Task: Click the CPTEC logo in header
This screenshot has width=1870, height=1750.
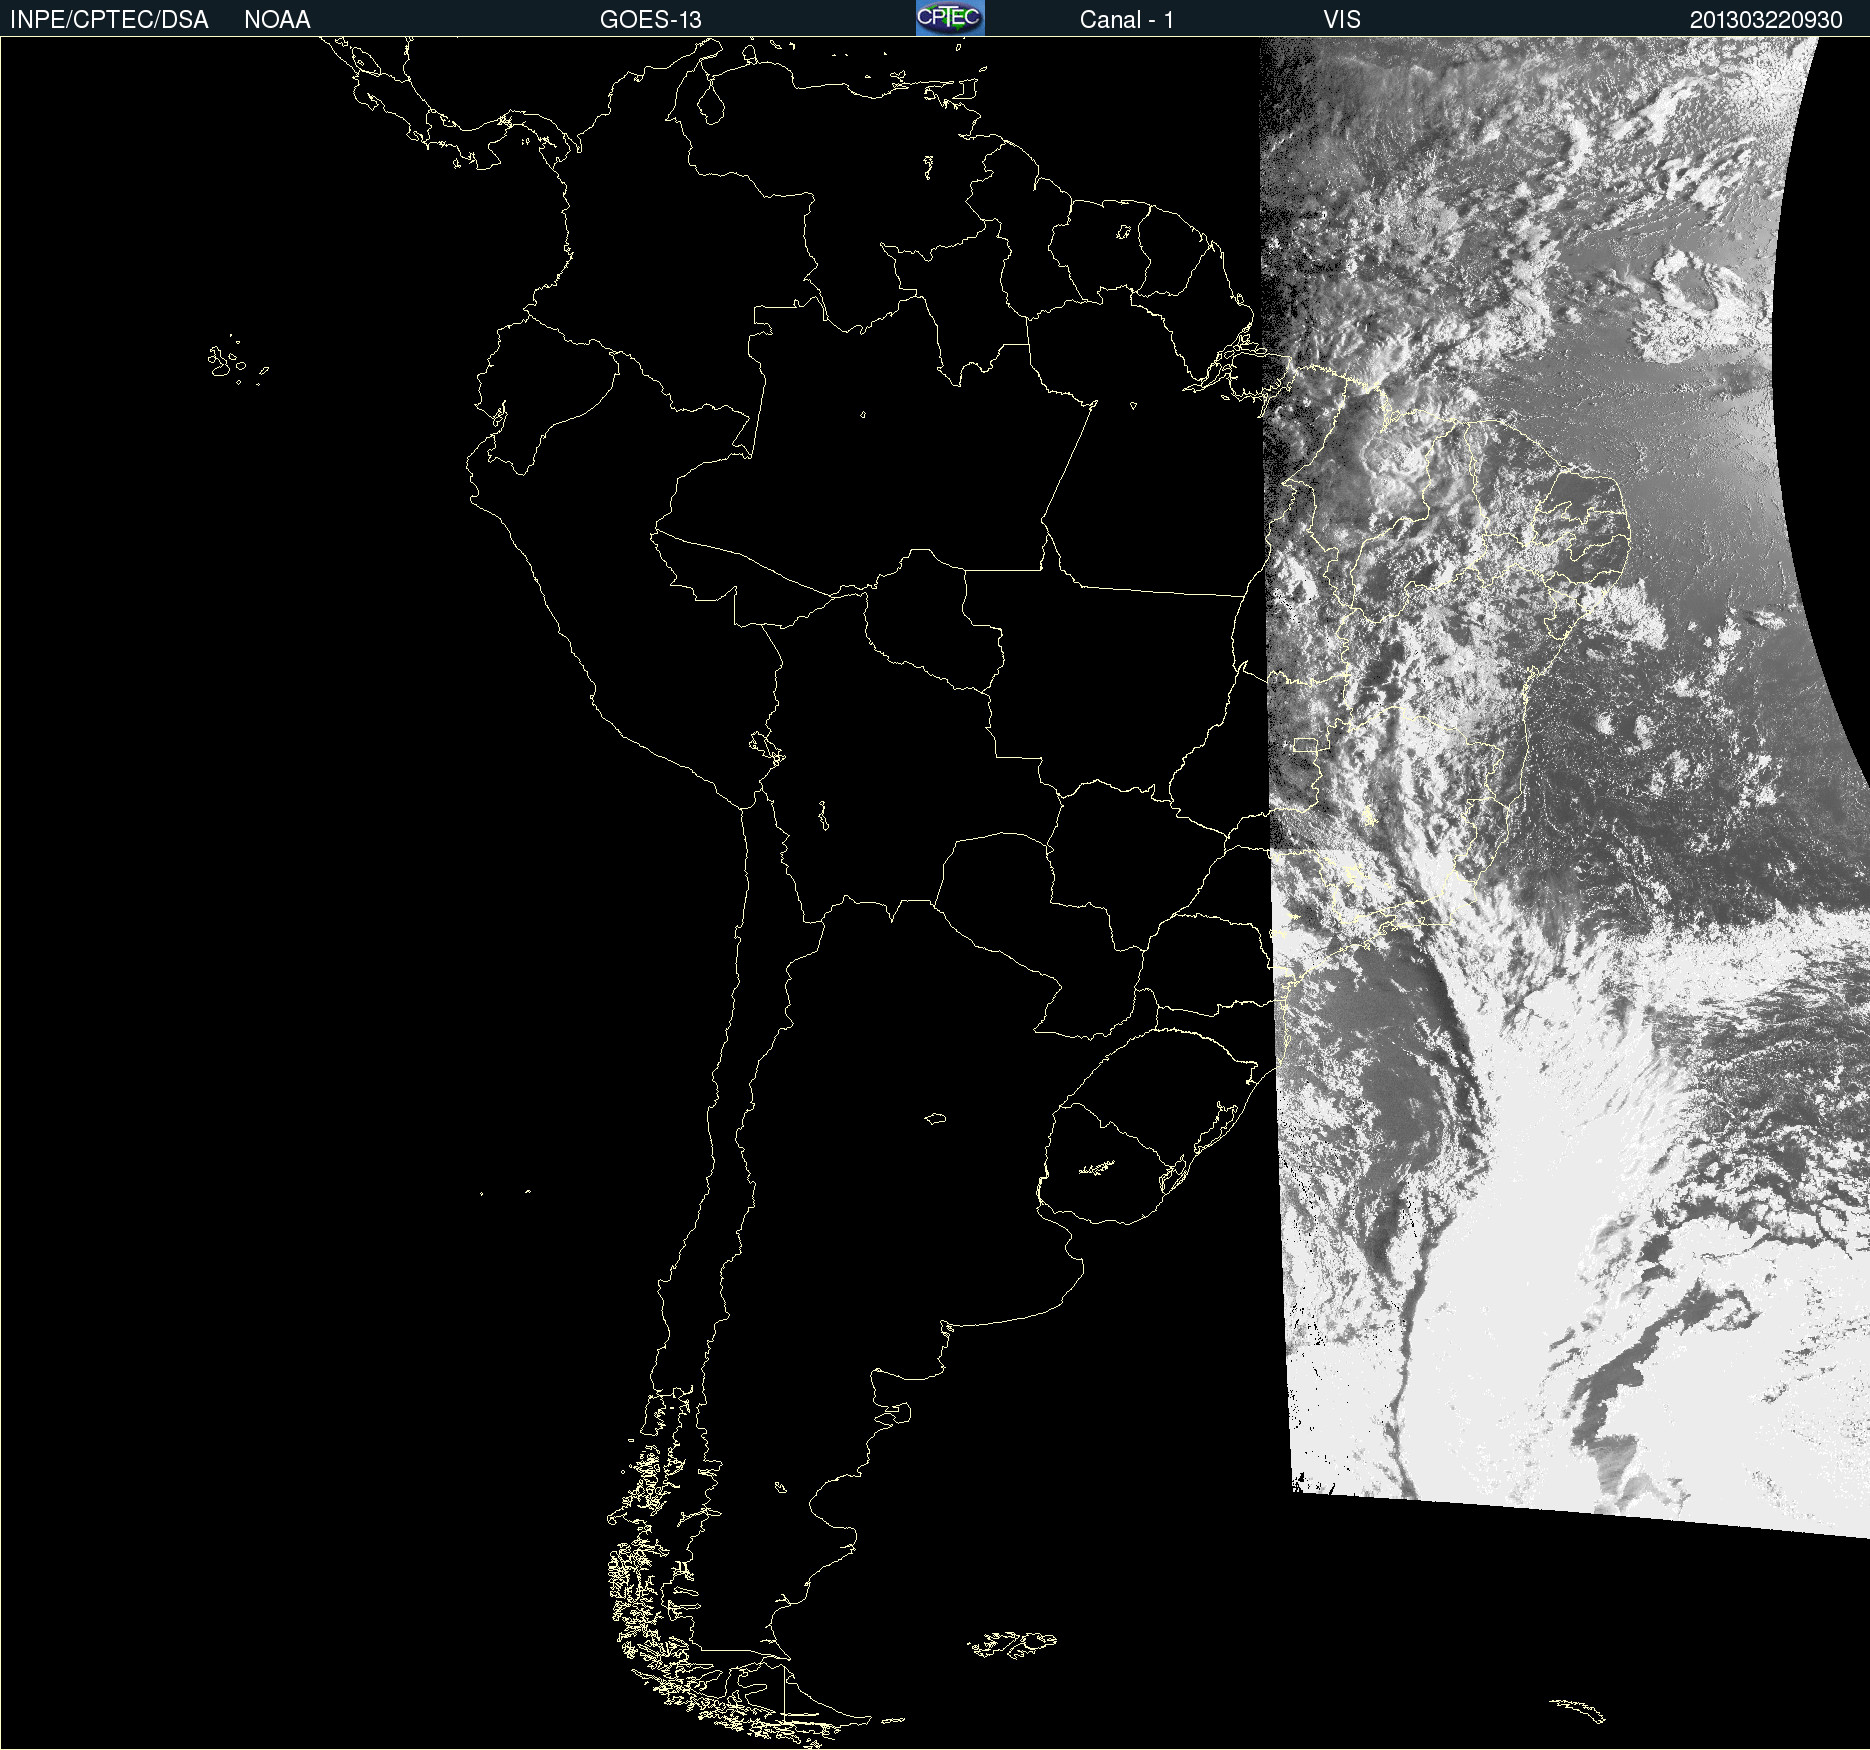Action: tap(949, 18)
